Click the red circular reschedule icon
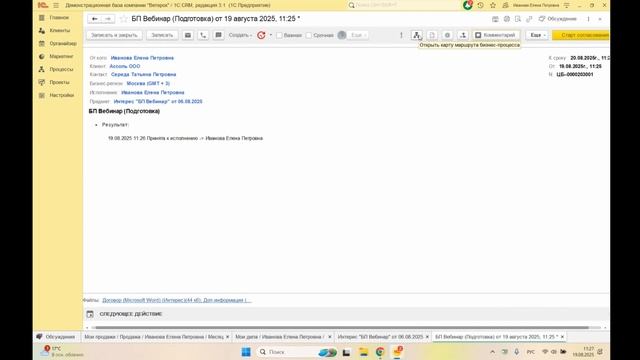 point(261,35)
